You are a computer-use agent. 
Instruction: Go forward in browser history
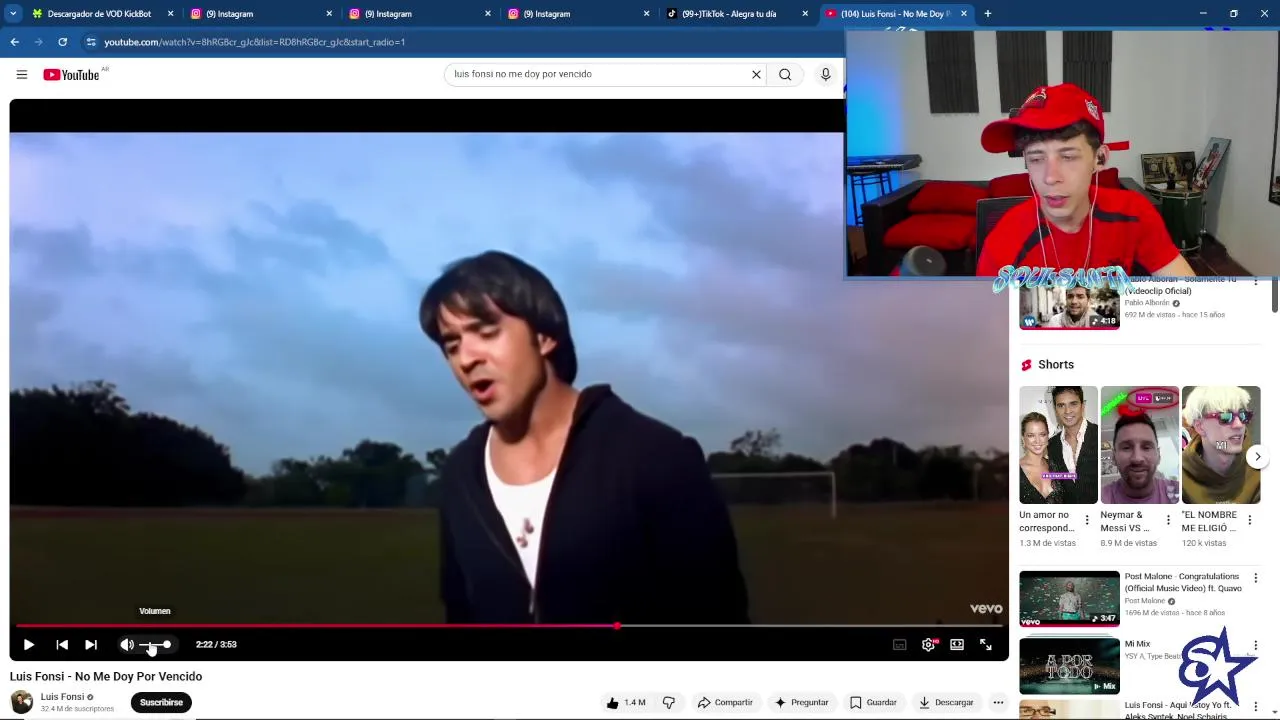click(38, 42)
